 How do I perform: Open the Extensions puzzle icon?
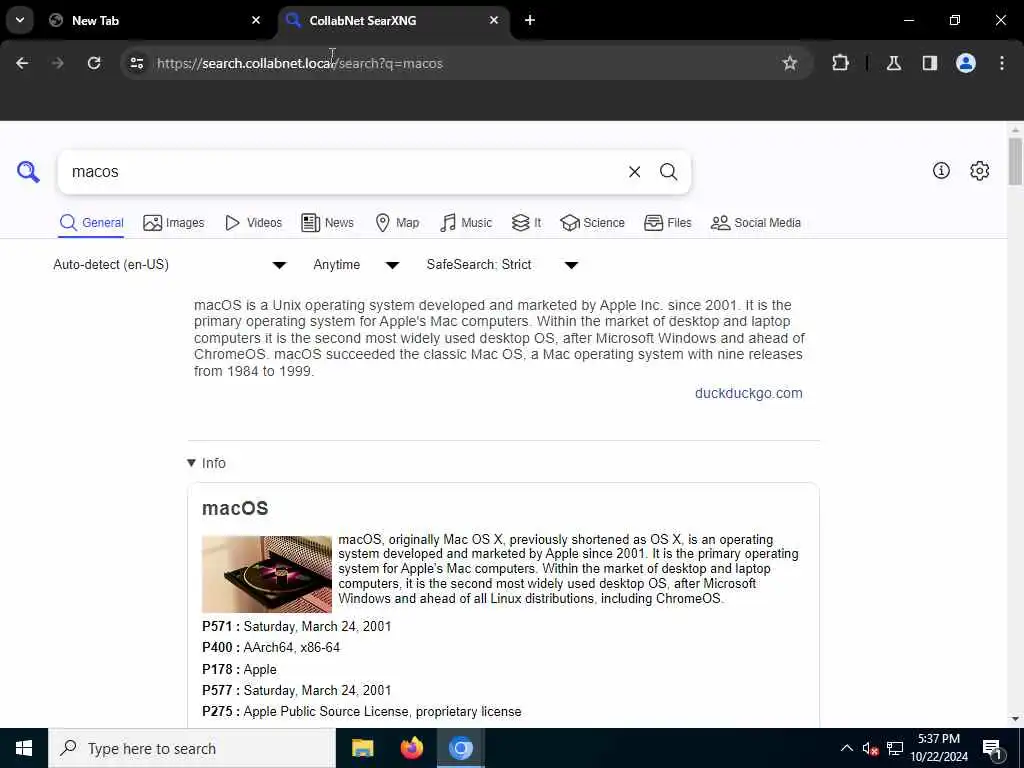pyautogui.click(x=840, y=63)
